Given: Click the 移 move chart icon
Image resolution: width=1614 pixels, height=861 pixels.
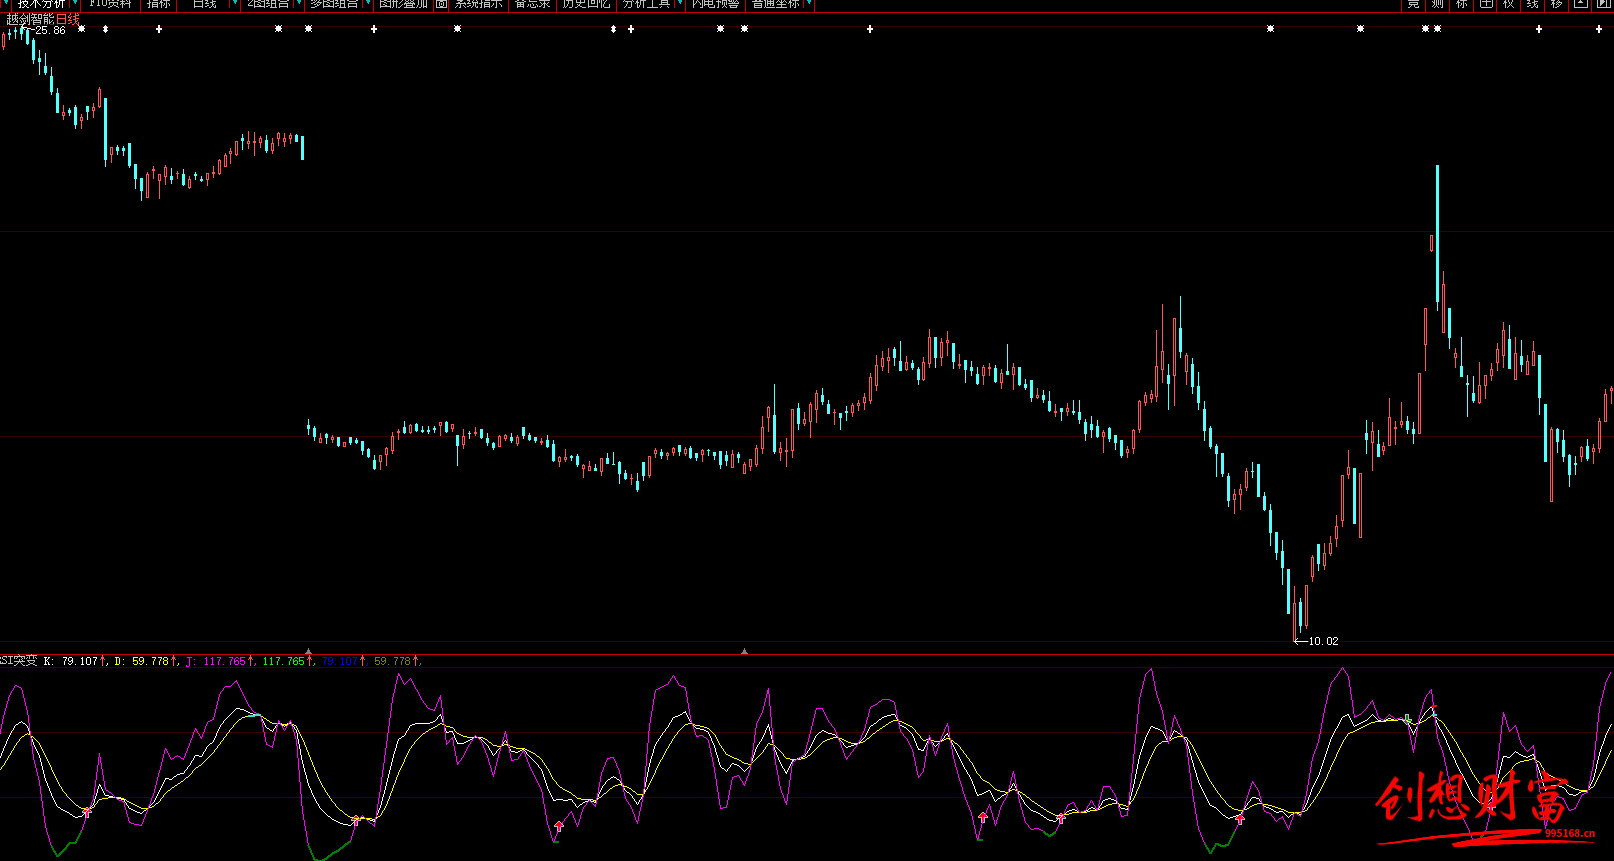Looking at the screenshot, I should (1556, 4).
